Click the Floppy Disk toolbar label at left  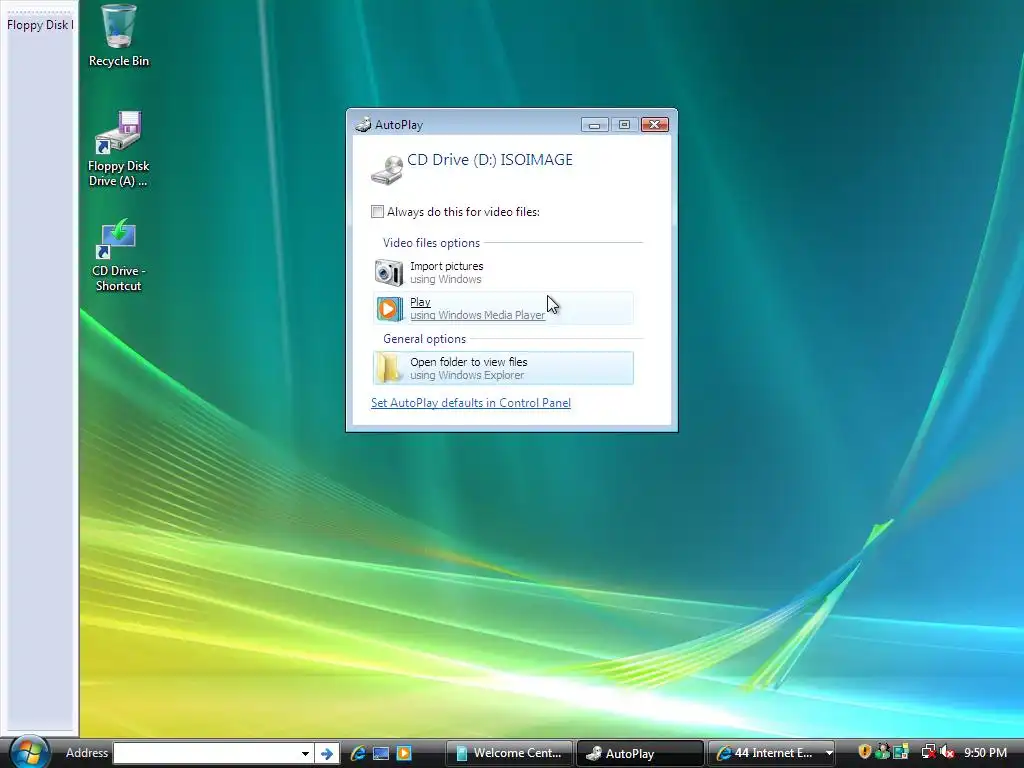click(40, 25)
